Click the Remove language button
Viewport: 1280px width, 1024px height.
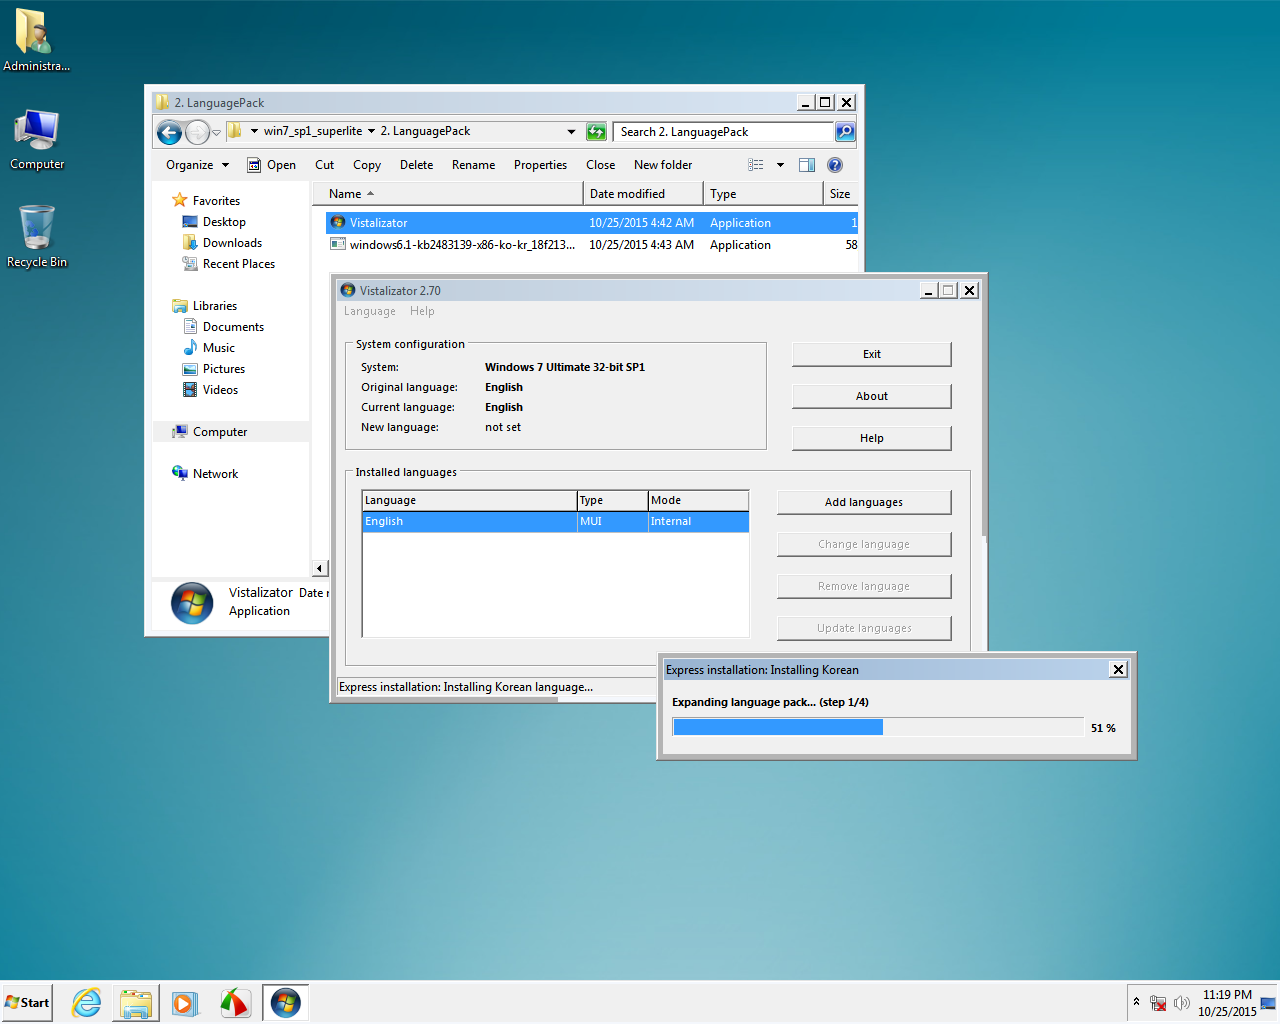(864, 586)
